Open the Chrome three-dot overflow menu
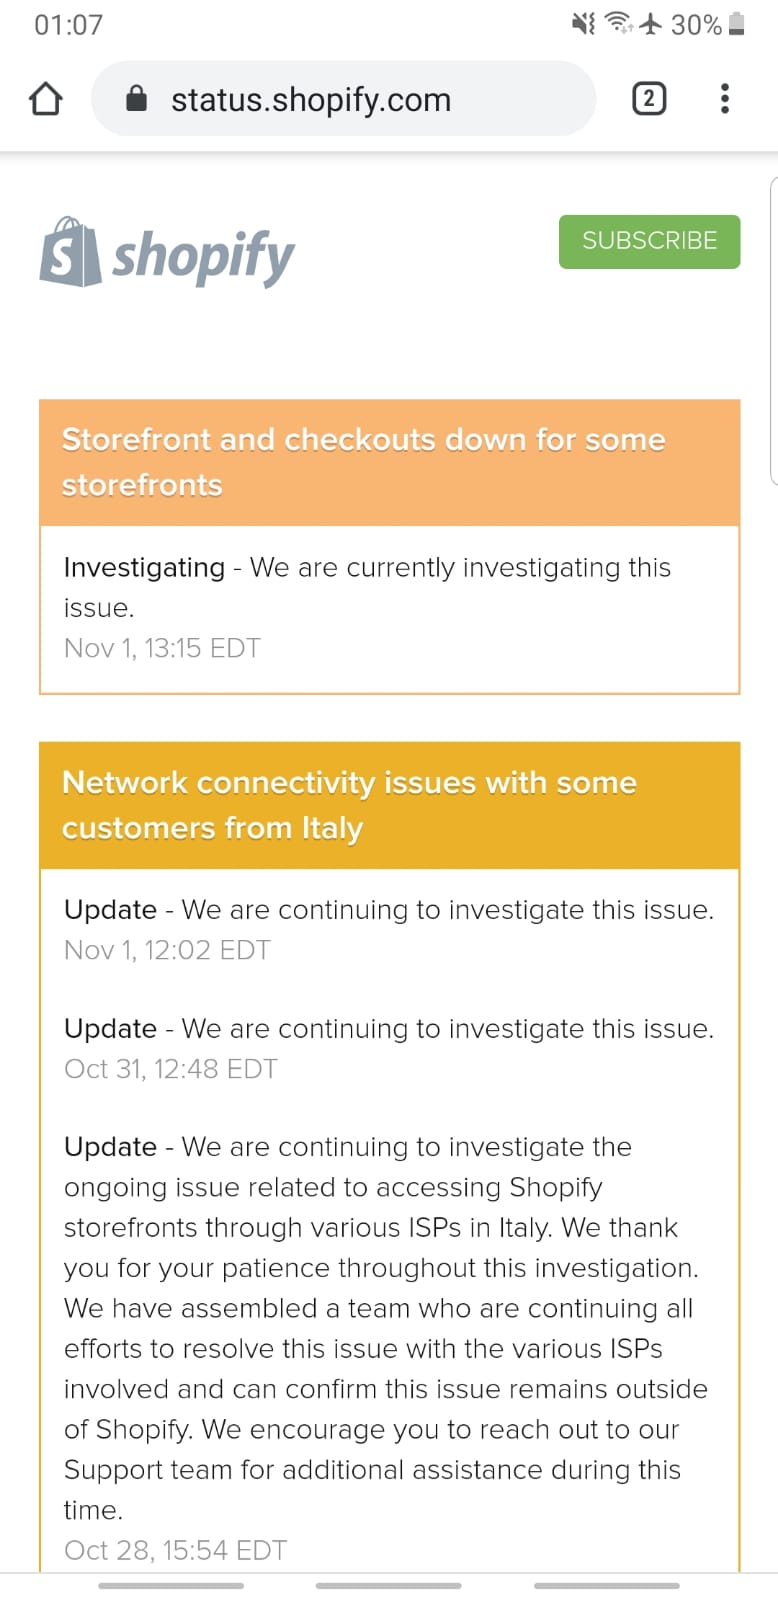Image resolution: width=778 pixels, height=1600 pixels. point(725,98)
